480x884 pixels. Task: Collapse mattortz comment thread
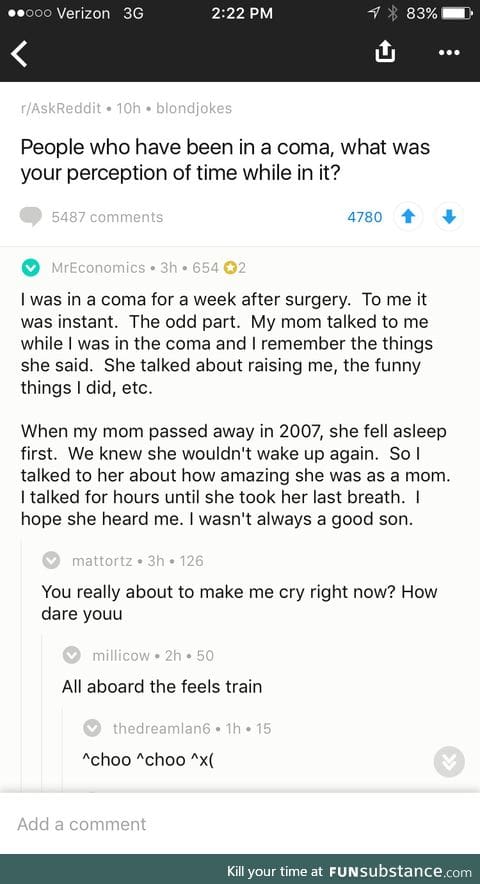52,561
